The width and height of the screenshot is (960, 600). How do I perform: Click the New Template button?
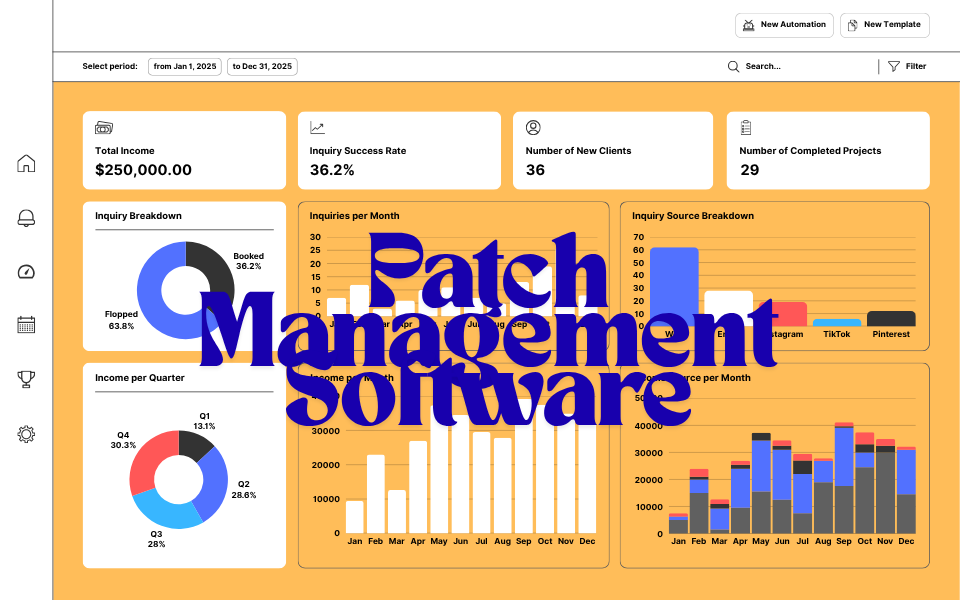click(x=885, y=25)
